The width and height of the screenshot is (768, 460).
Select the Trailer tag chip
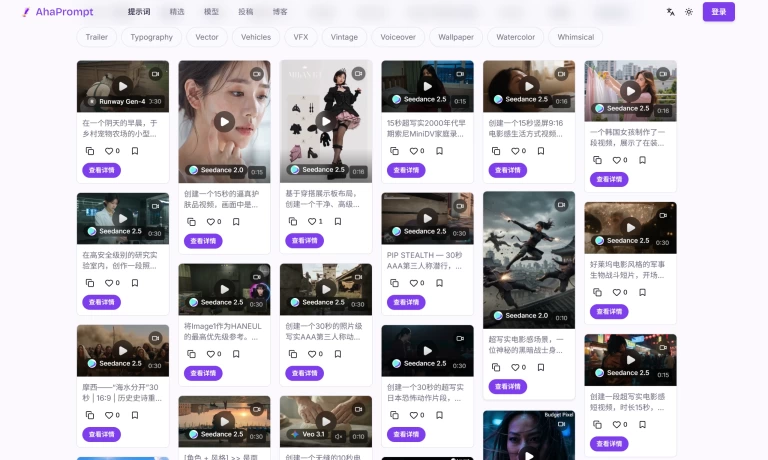pyautogui.click(x=96, y=37)
